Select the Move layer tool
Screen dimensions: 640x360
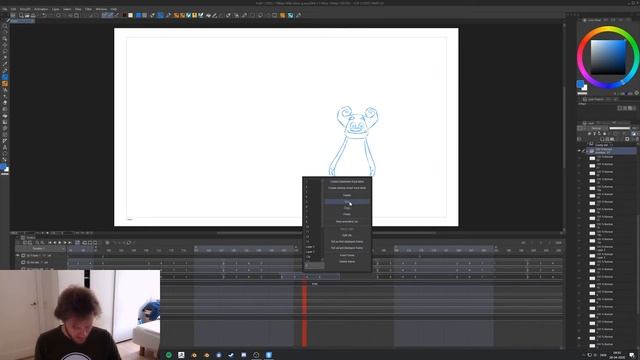[x=5, y=45]
